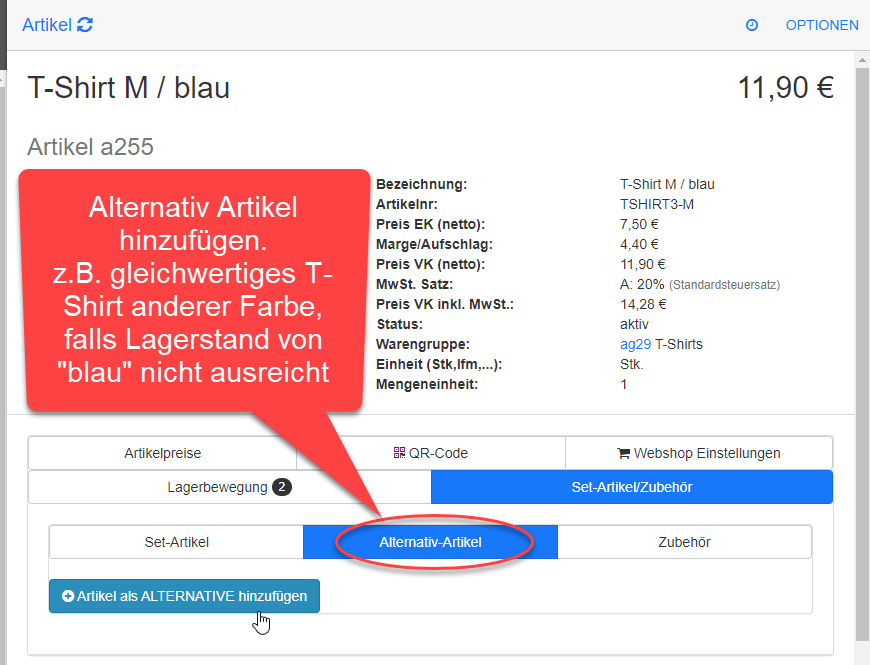Click the Bezeichnung label
Viewport: 870px width, 665px height.
(422, 185)
